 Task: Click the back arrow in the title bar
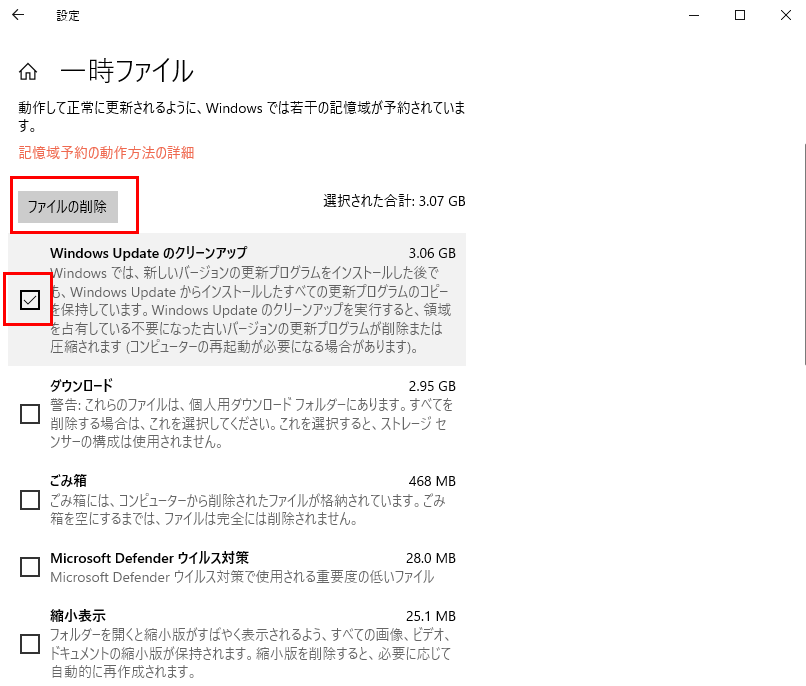coord(18,15)
